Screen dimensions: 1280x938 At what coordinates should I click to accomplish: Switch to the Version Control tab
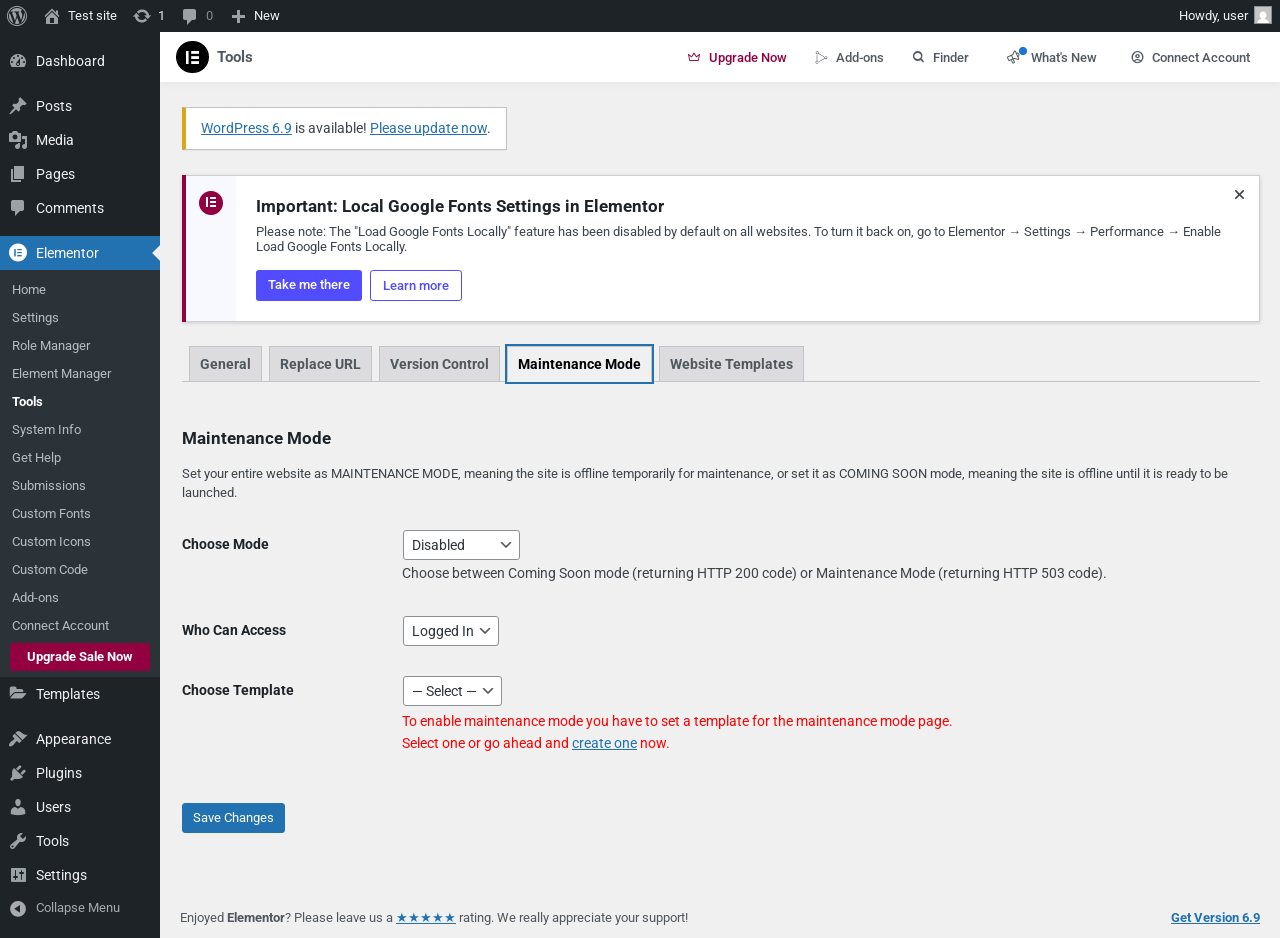(439, 364)
